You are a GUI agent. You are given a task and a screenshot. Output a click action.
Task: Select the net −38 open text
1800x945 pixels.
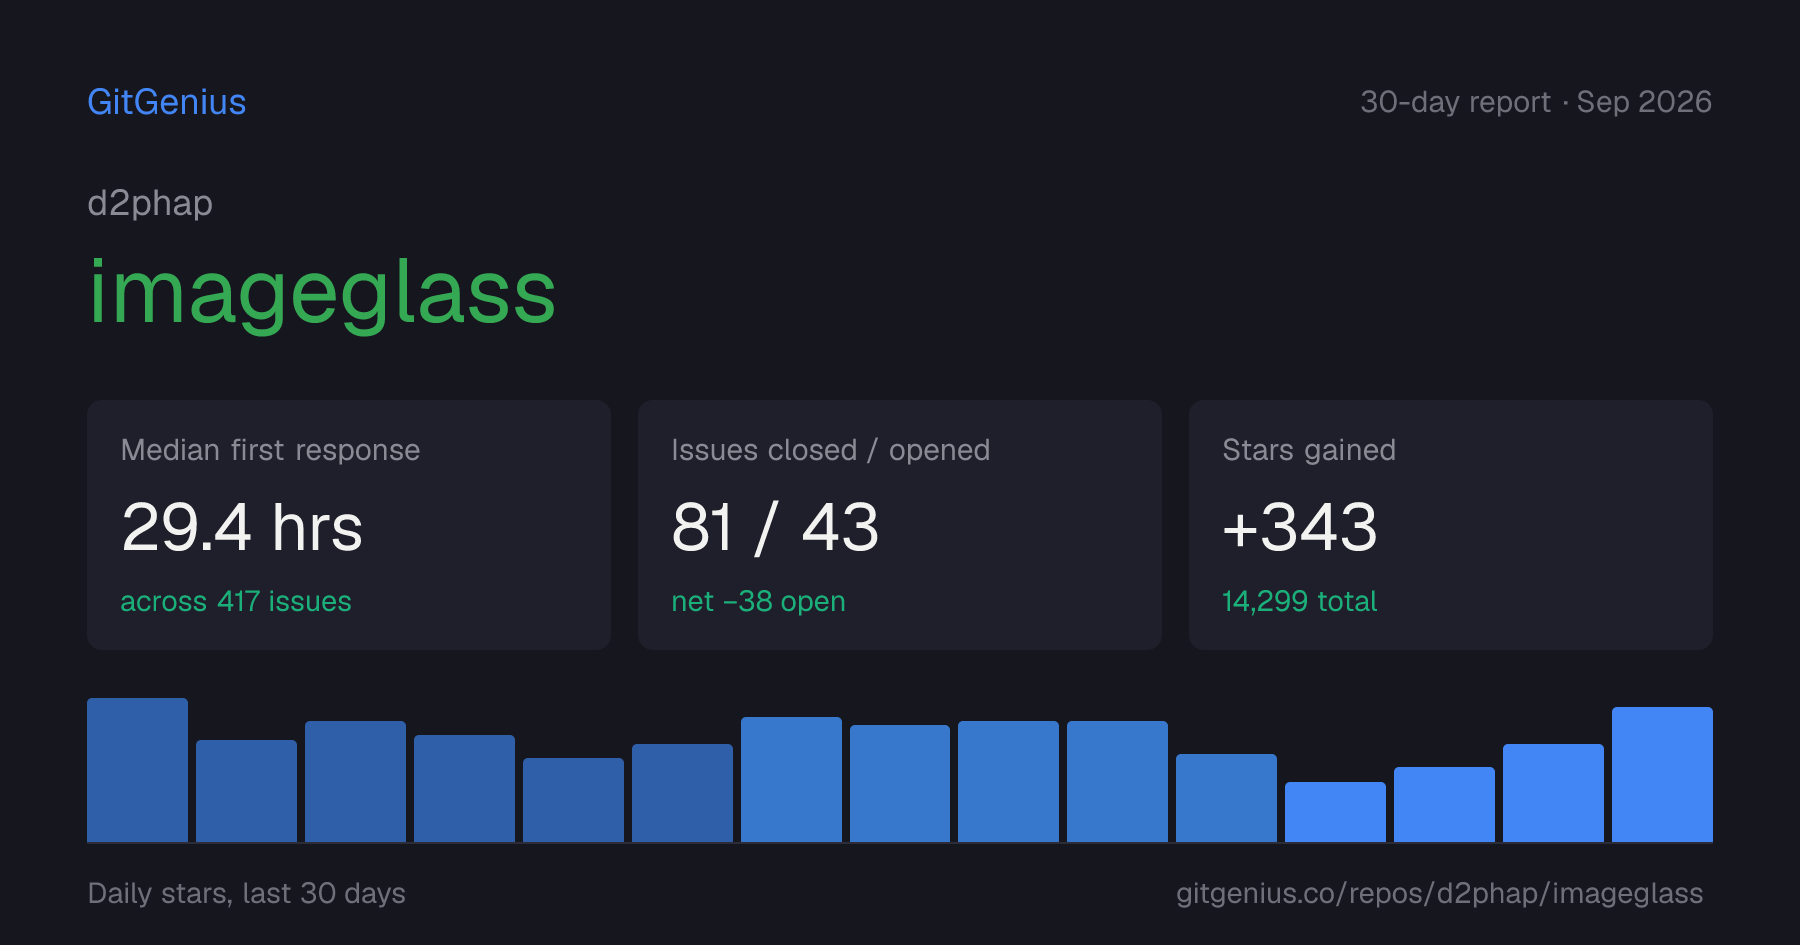(759, 601)
